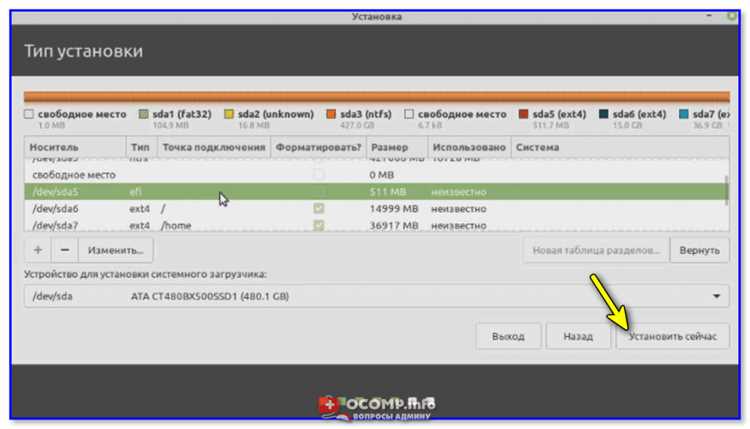Click the minus button to delete partition
The image size is (750, 429).
click(65, 250)
